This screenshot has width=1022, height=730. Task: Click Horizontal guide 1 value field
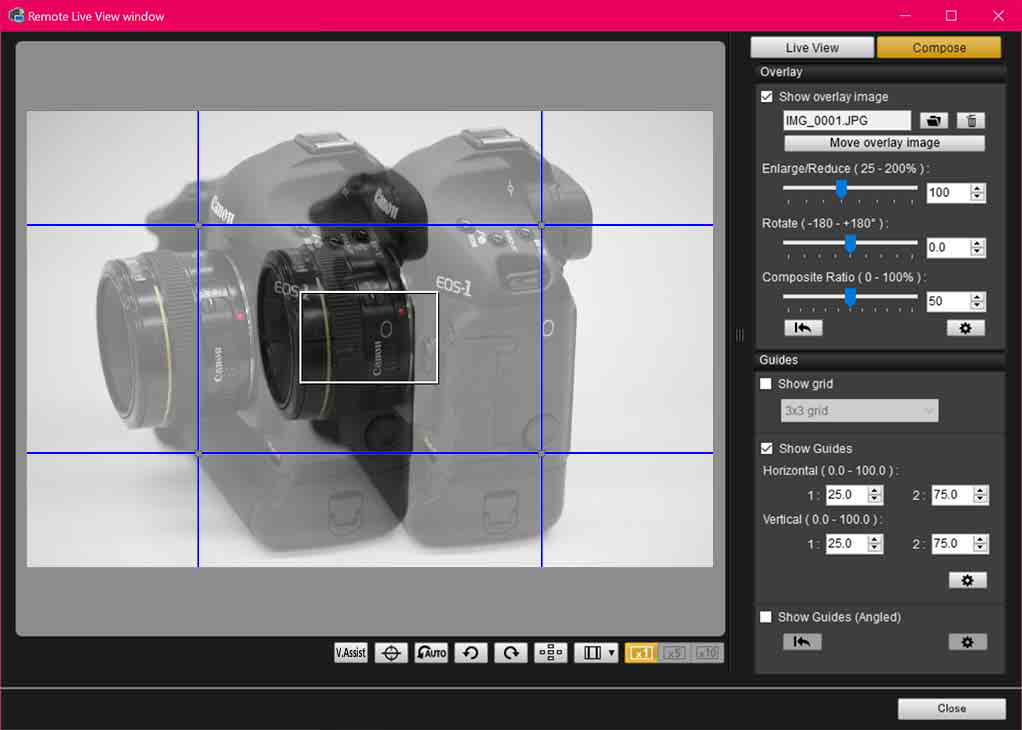pyautogui.click(x=846, y=495)
